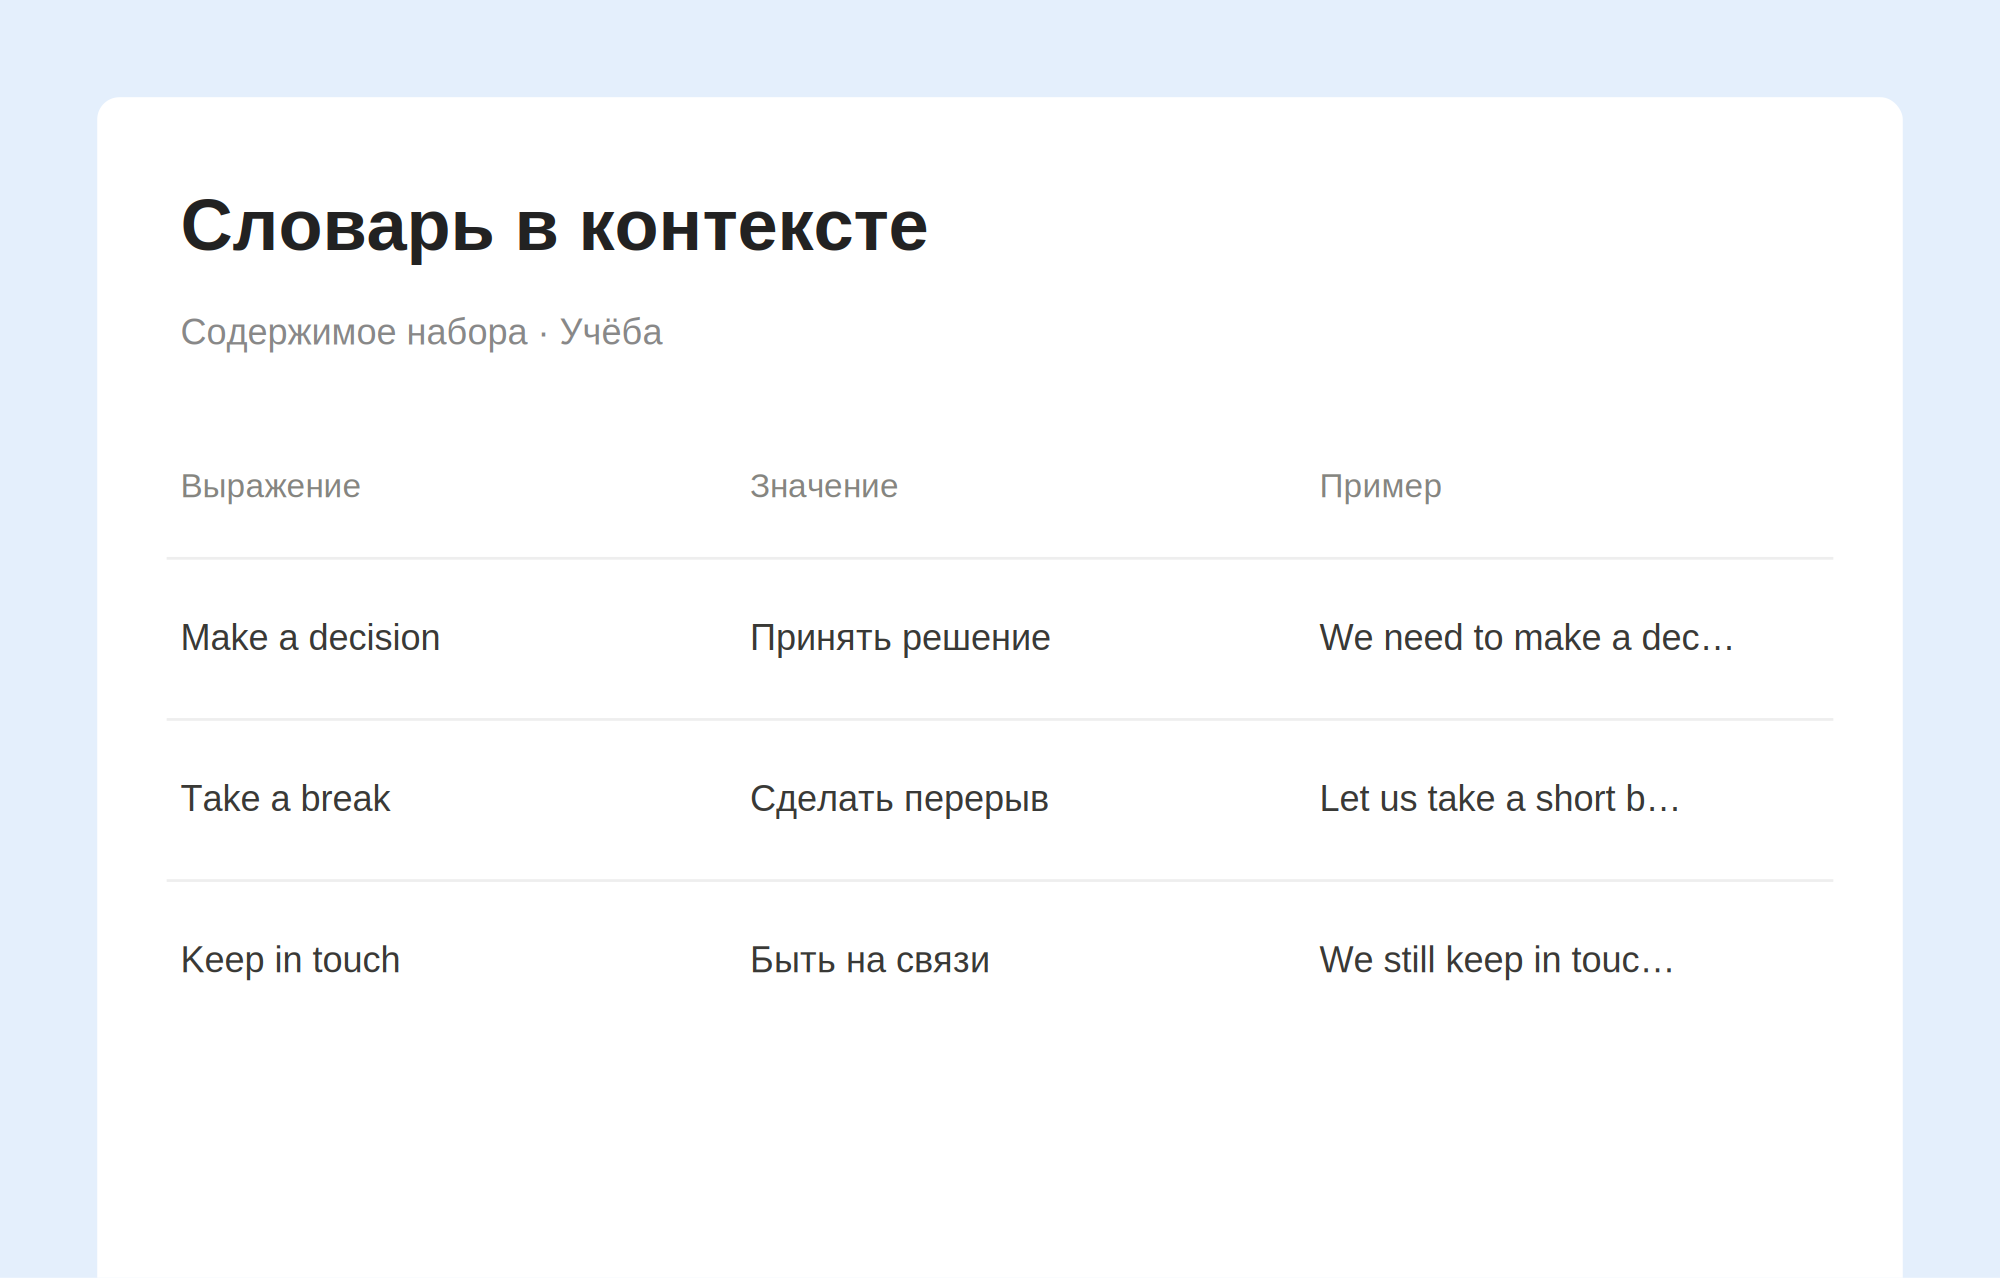Screen dimensions: 2000x1278
Task: Click the subtitle 'Содержимое набора · Учёба'
Action: tap(421, 332)
